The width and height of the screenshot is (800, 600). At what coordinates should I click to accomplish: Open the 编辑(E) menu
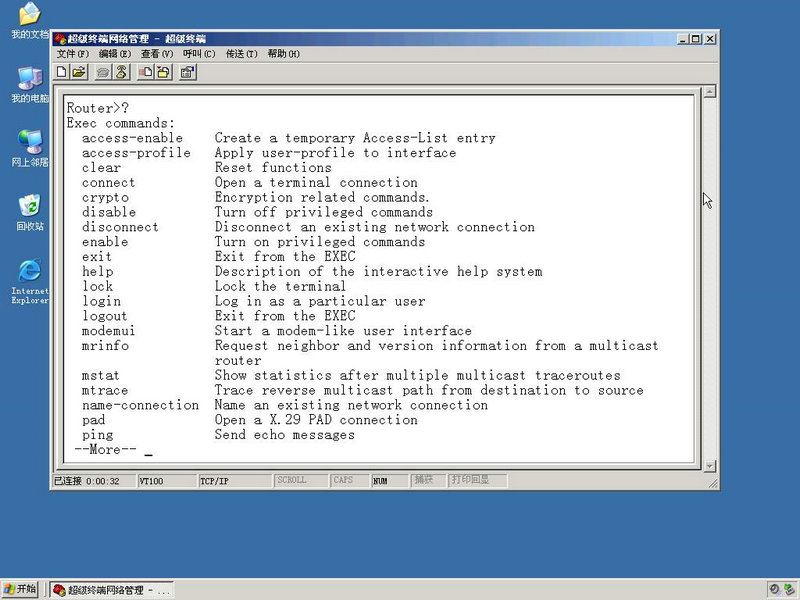point(115,54)
